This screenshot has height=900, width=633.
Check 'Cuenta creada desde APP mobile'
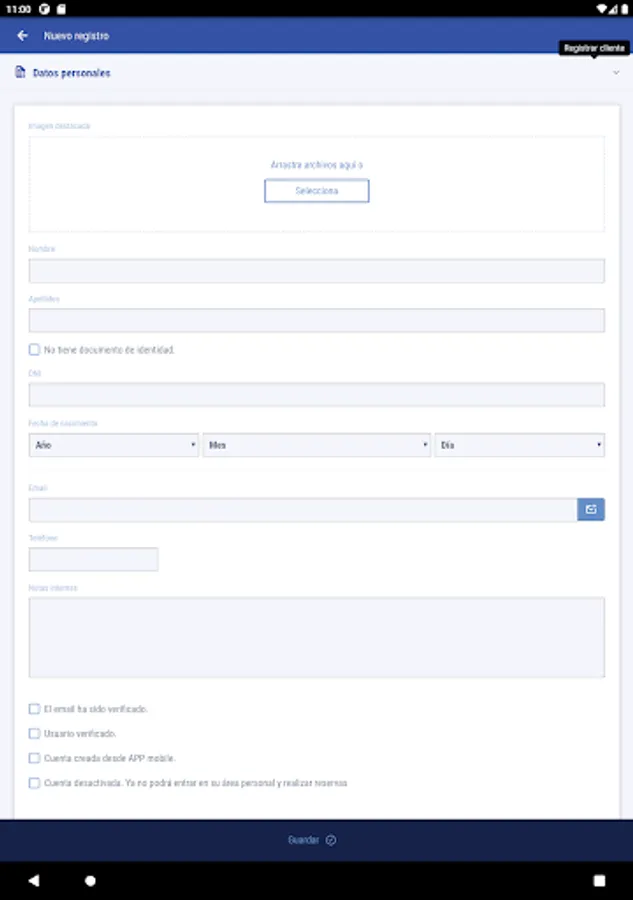coord(35,758)
